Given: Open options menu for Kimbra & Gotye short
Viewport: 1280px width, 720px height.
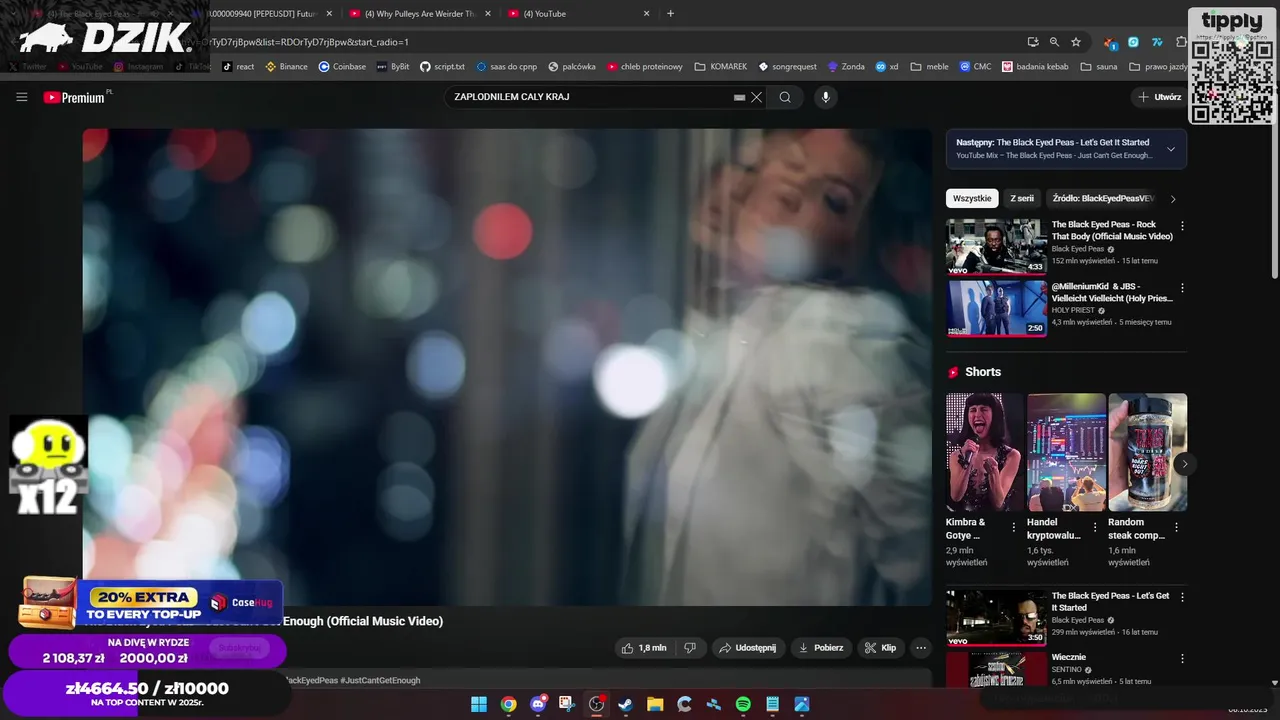Looking at the screenshot, I should tap(1013, 527).
